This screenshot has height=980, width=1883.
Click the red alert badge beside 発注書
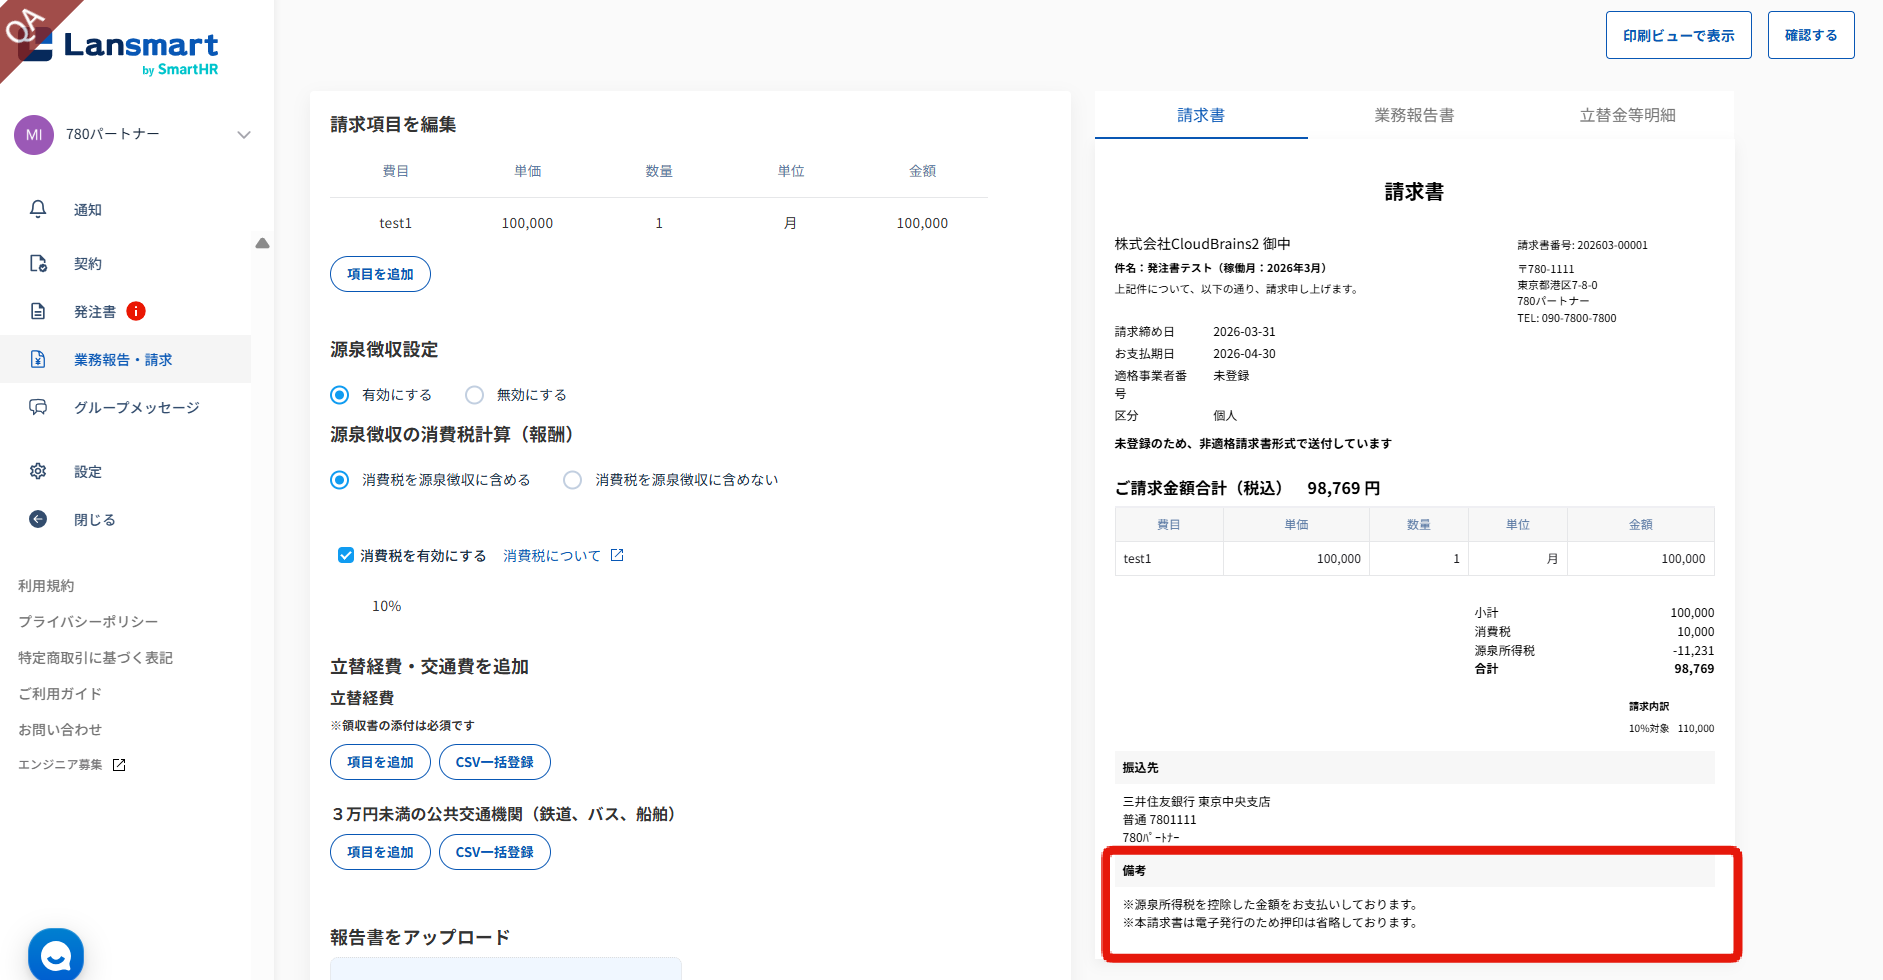(x=136, y=311)
